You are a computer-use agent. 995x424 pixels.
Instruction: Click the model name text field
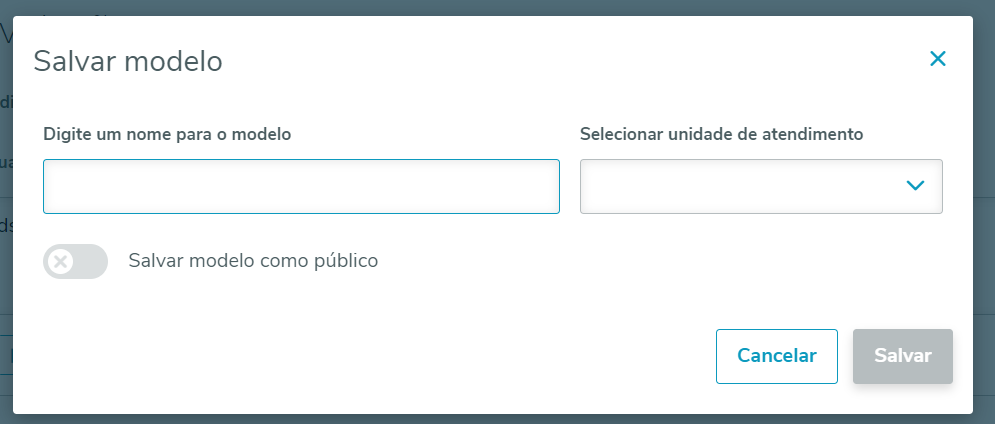pyautogui.click(x=301, y=186)
